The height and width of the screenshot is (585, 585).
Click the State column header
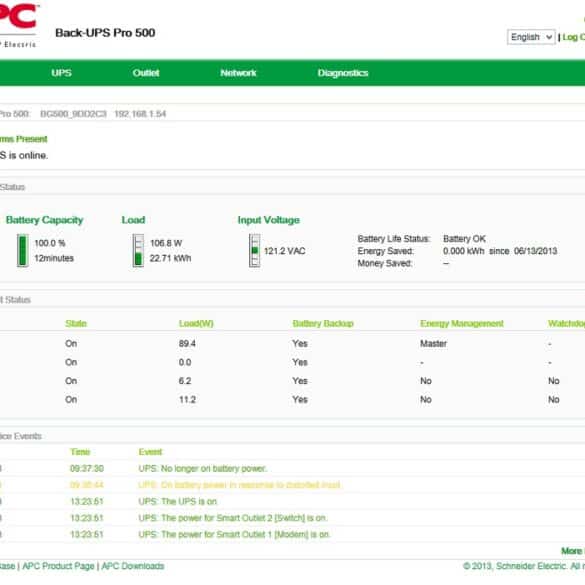pyautogui.click(x=76, y=323)
